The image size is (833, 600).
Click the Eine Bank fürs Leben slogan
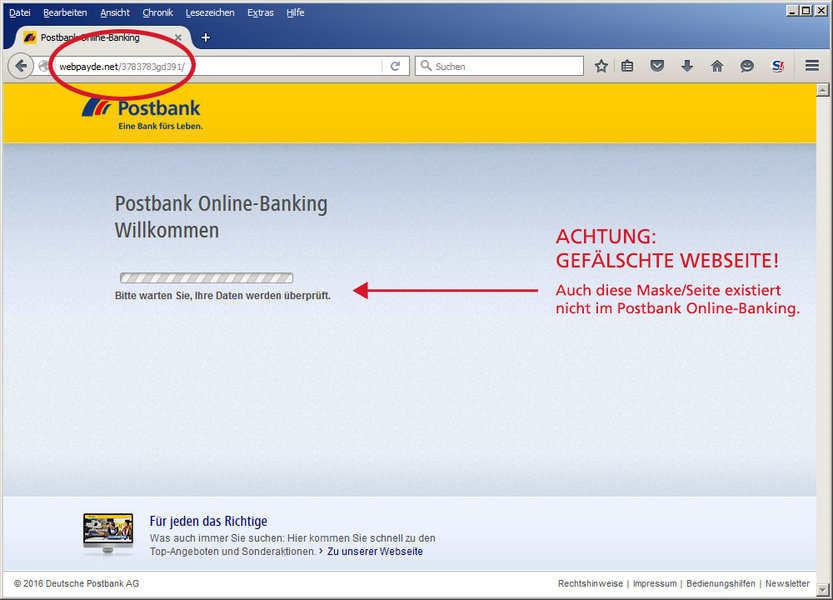coord(160,126)
